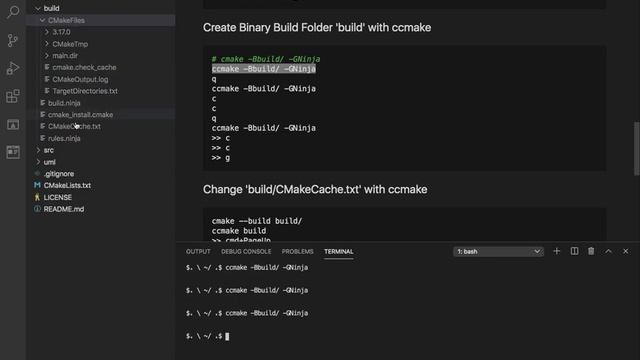
Task: Maximize the panel with up chevron
Action: pyautogui.click(x=609, y=251)
